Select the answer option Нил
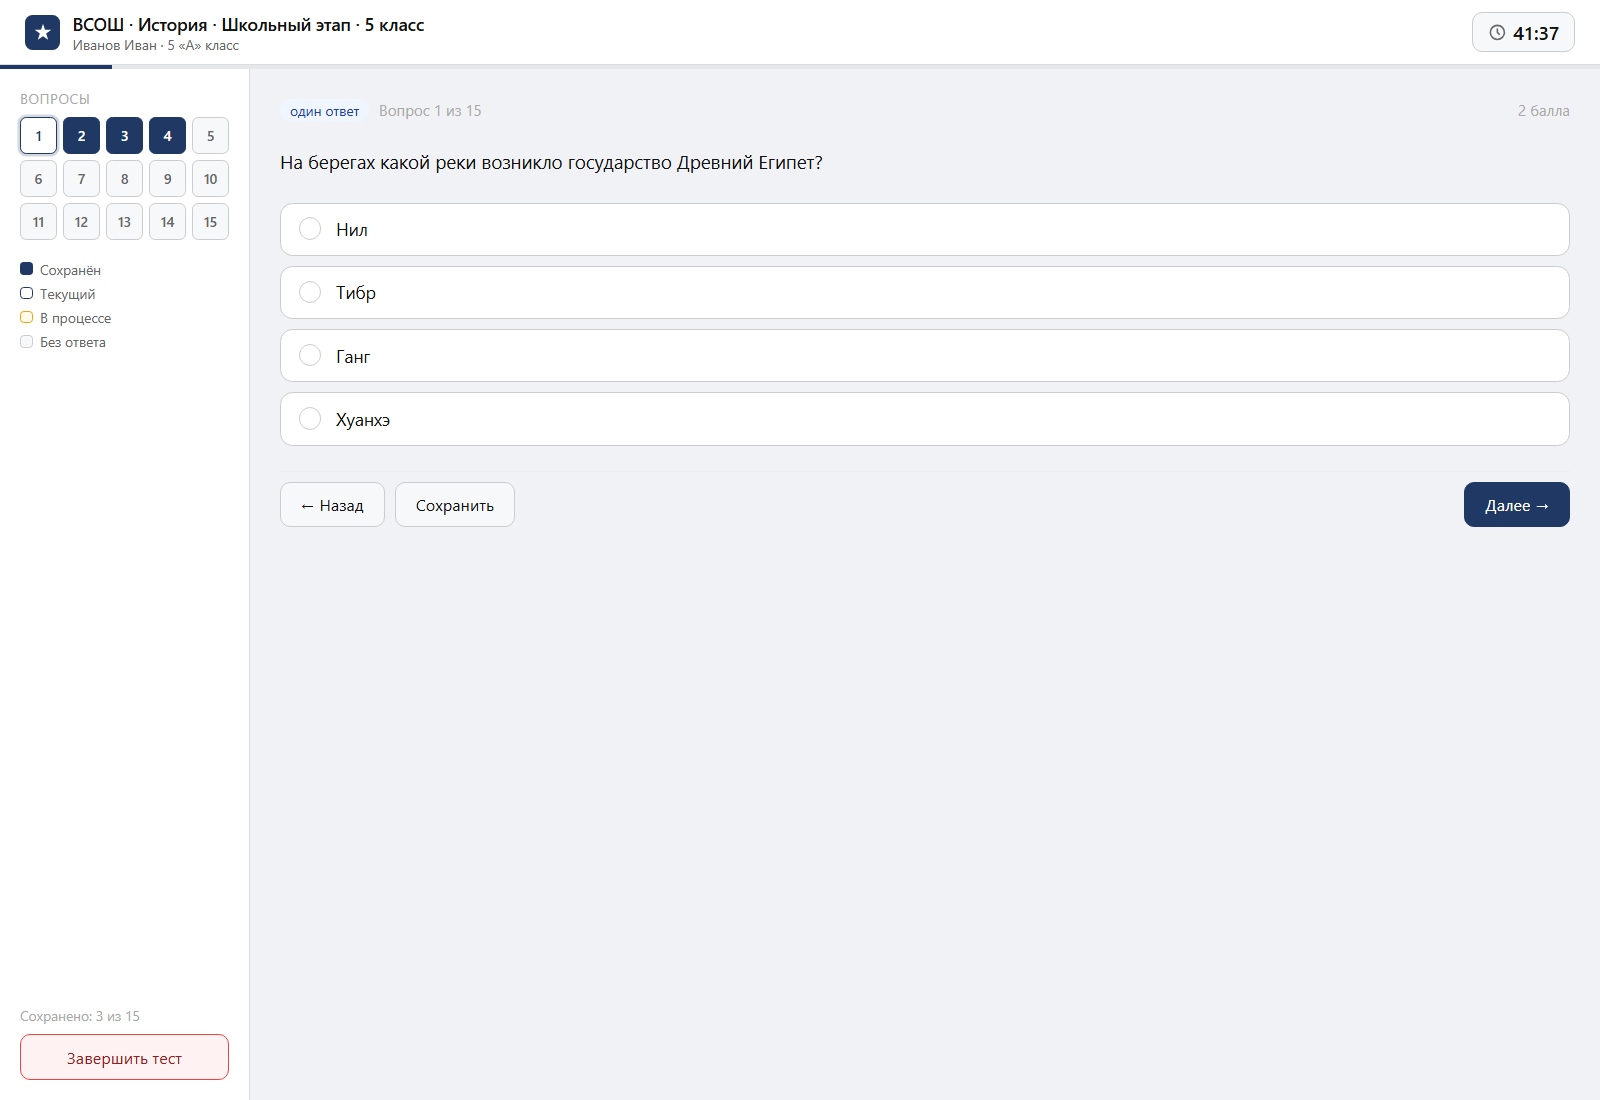This screenshot has height=1100, width=1600. click(x=924, y=230)
